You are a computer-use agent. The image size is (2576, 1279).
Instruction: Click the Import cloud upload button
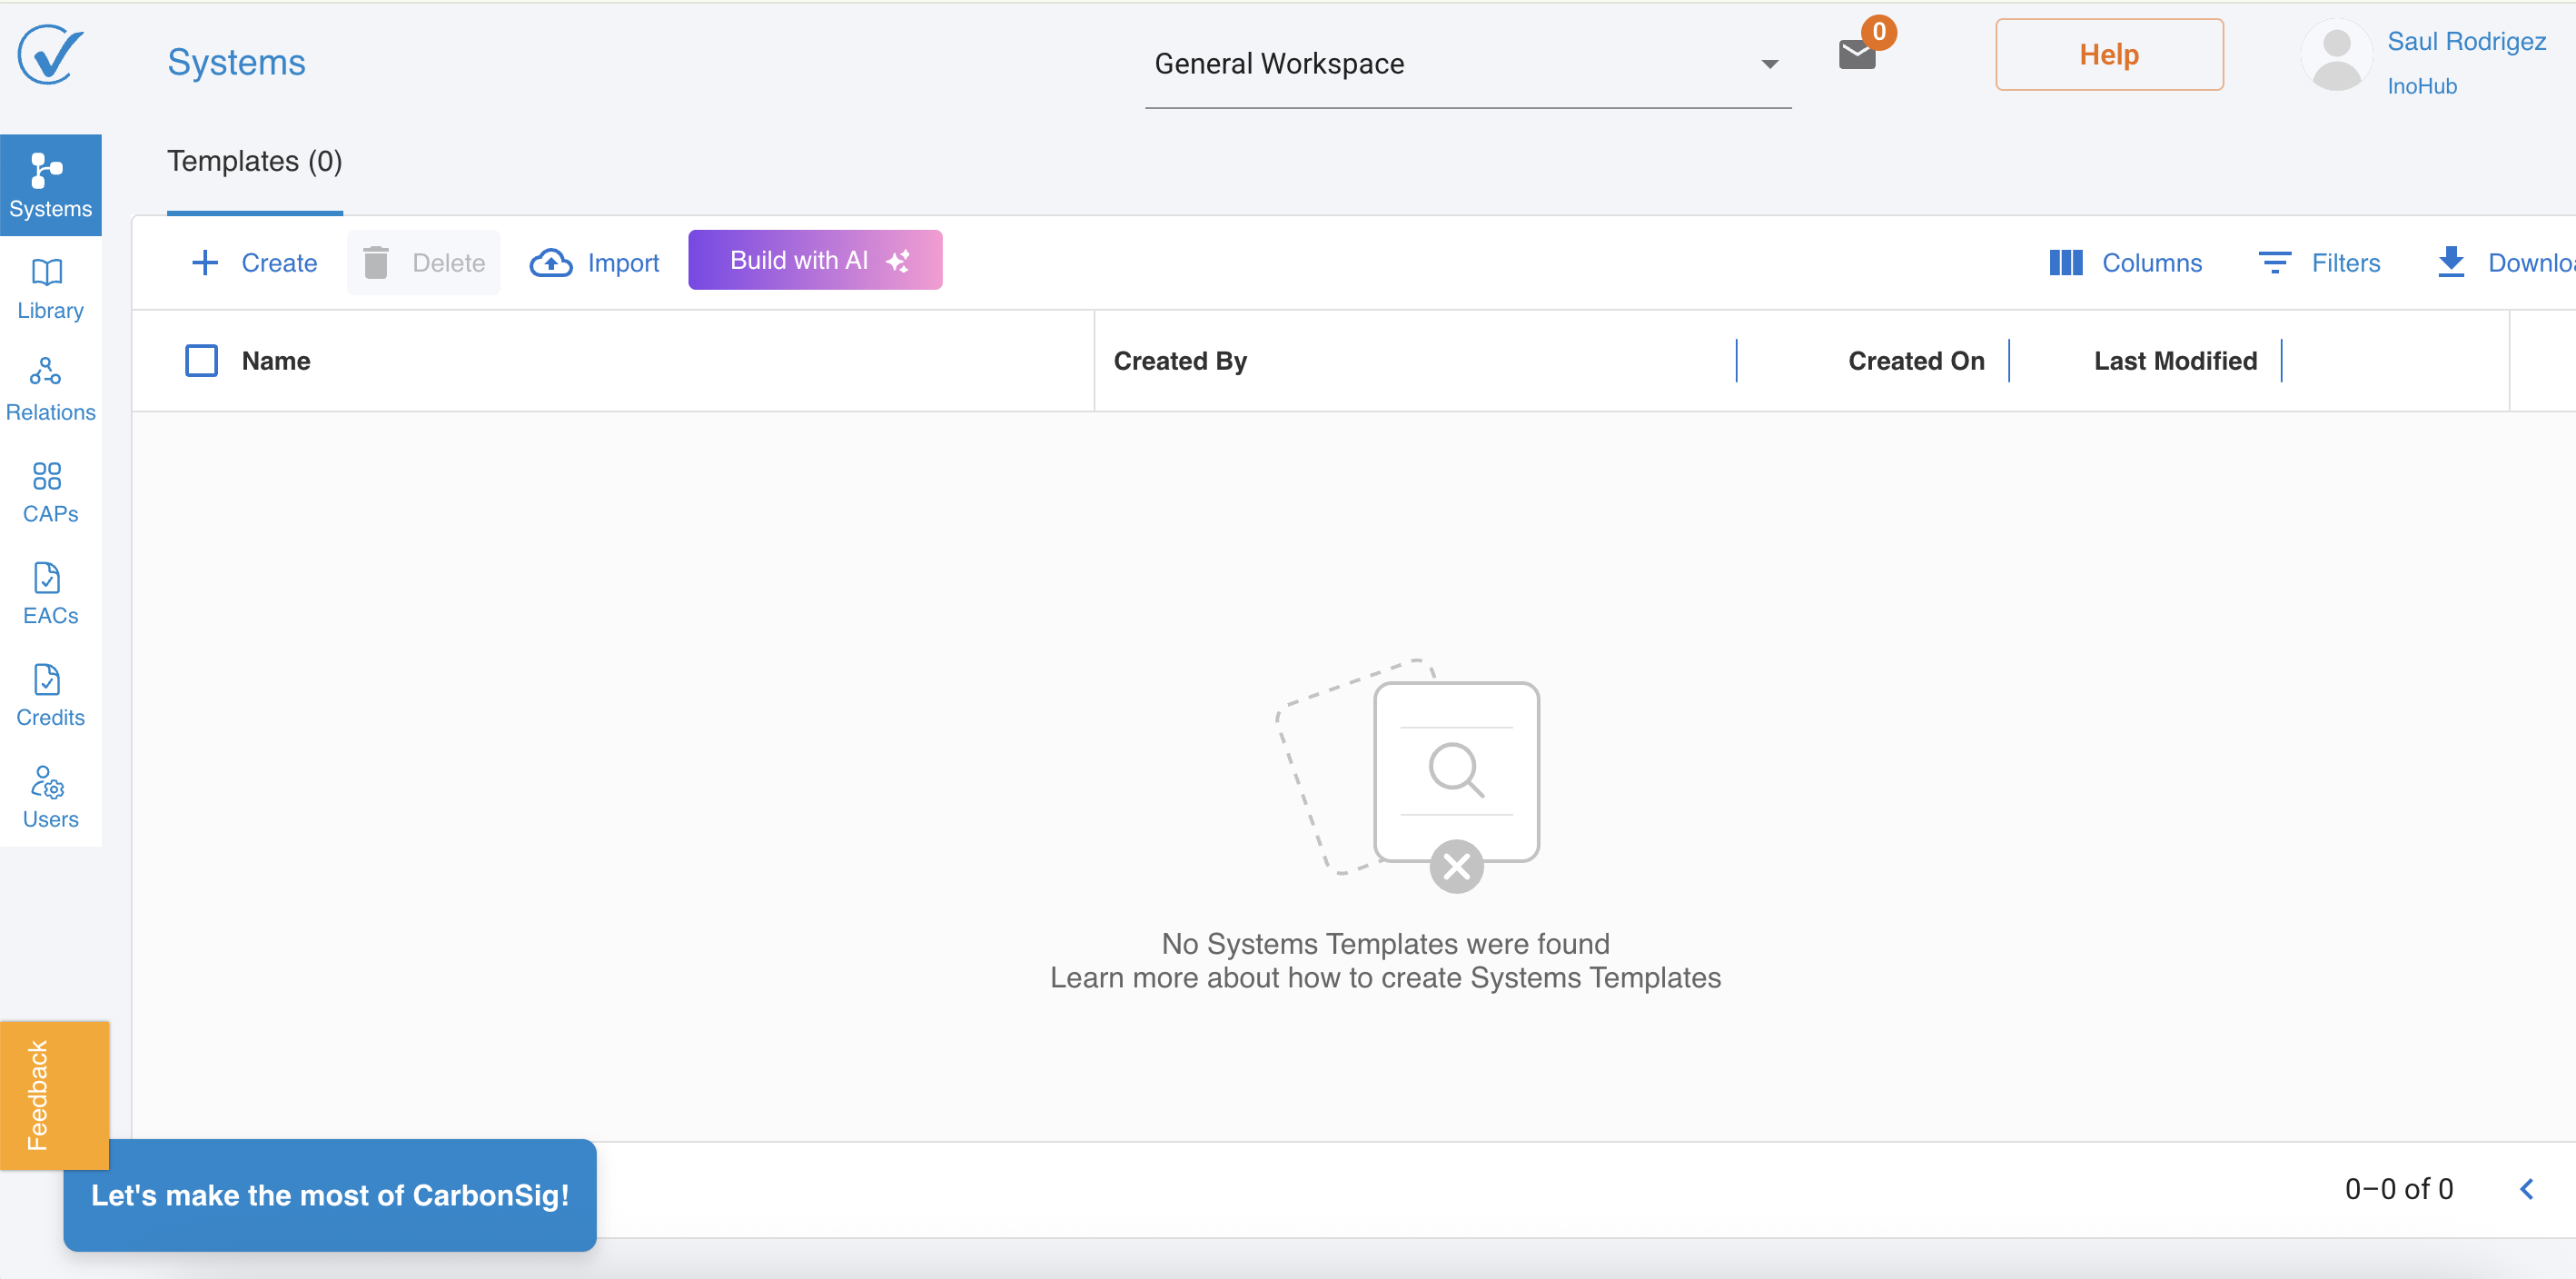(x=594, y=263)
